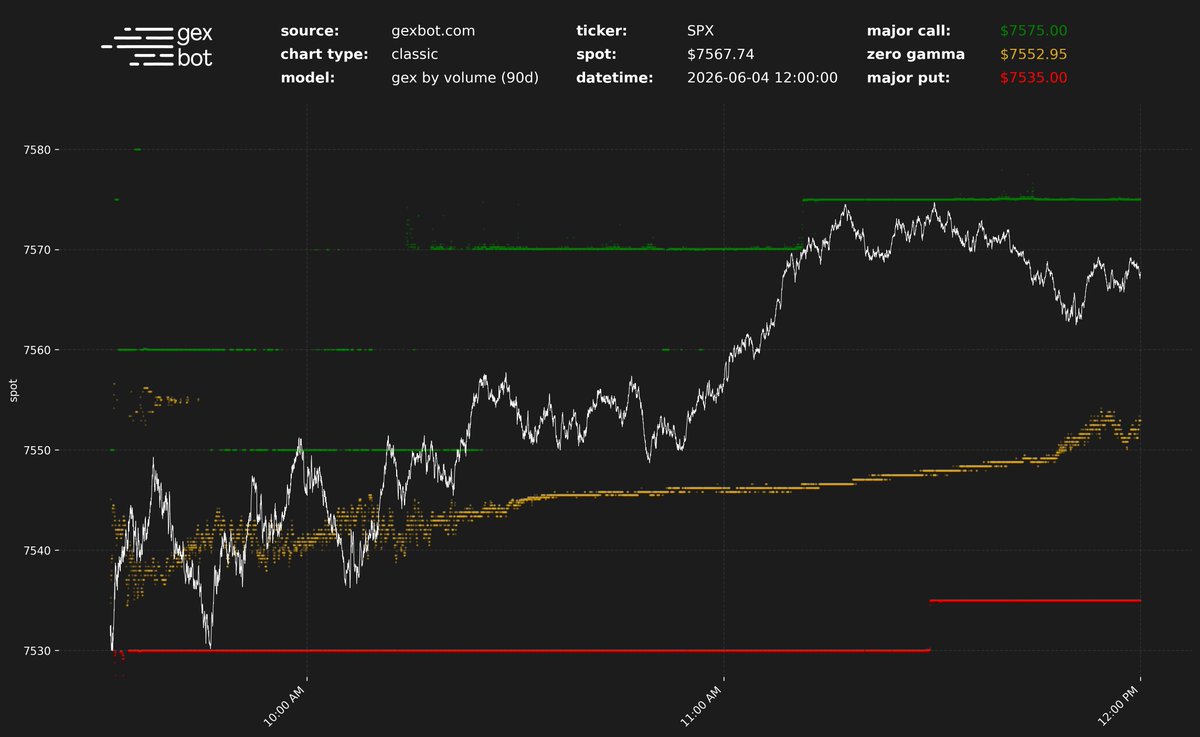
Task: Select the 'classic' chart type value
Action: click(414, 54)
